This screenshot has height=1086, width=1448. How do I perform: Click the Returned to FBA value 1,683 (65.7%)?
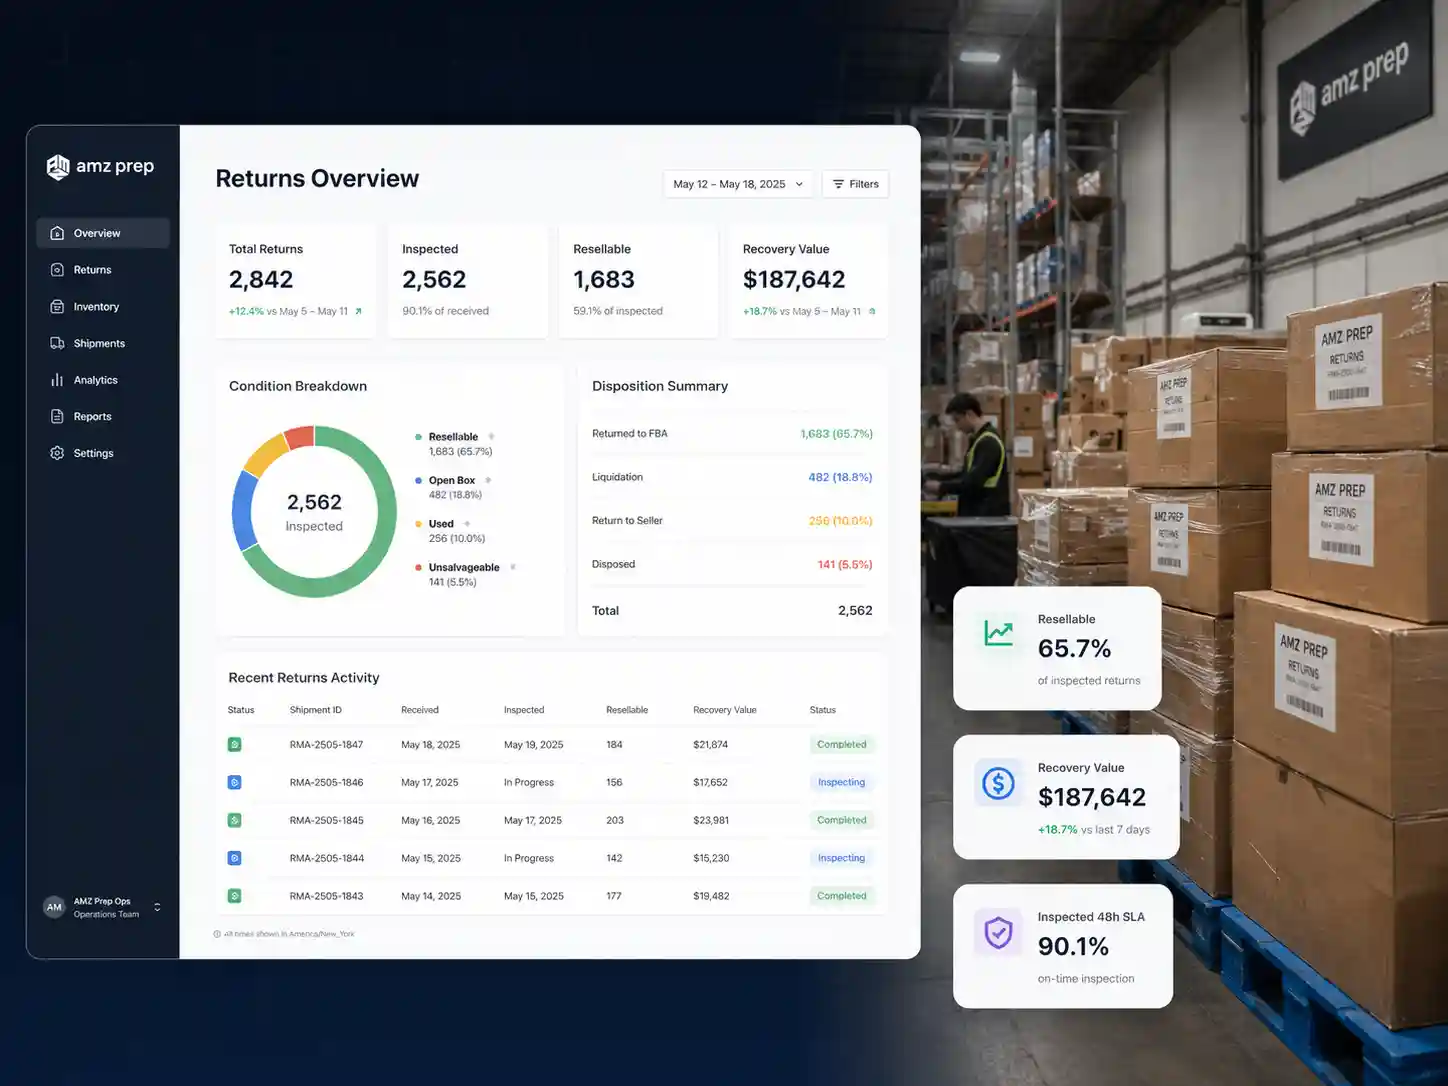pyautogui.click(x=836, y=434)
